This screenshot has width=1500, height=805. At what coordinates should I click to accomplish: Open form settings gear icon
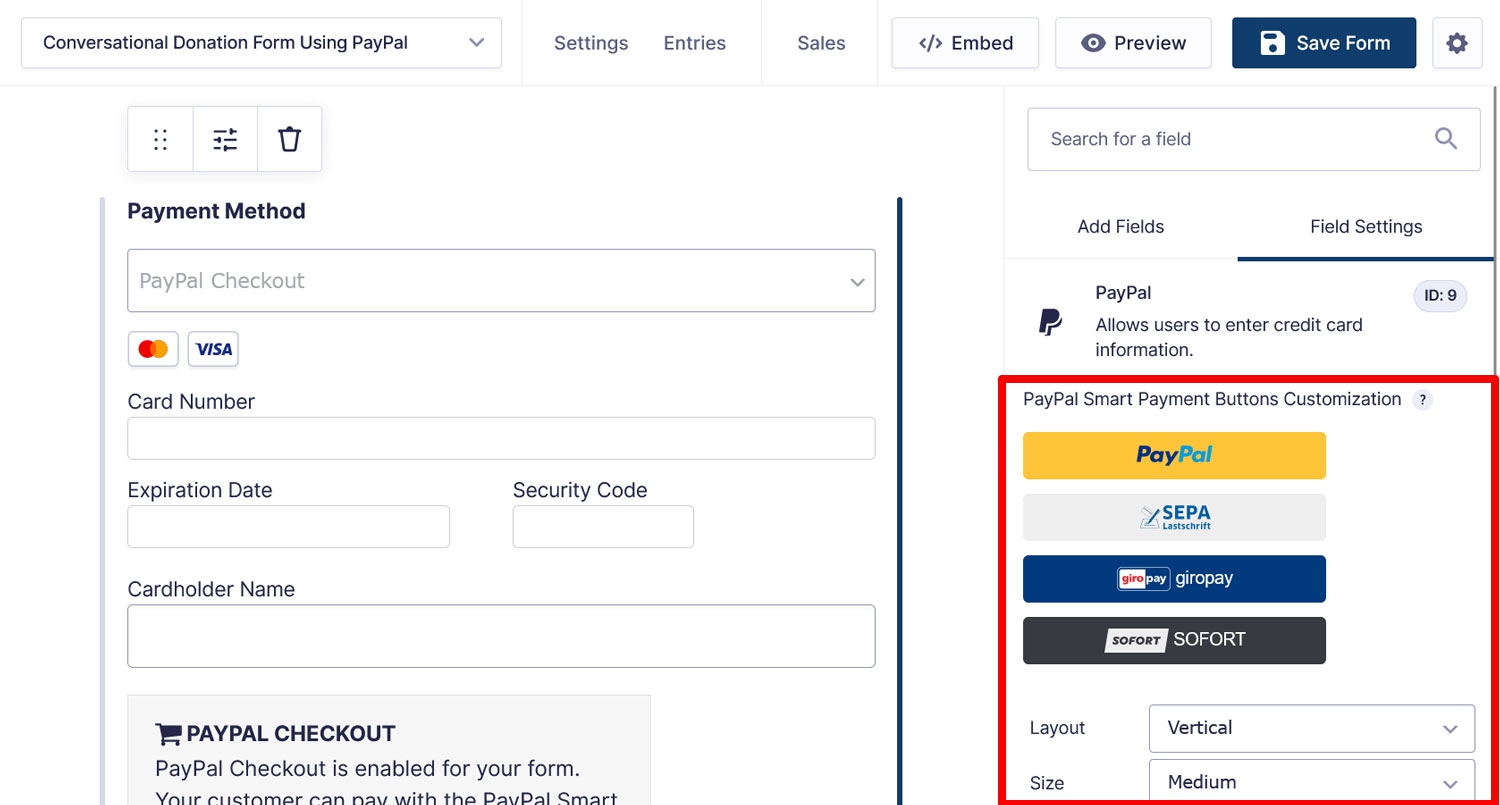click(x=1457, y=43)
